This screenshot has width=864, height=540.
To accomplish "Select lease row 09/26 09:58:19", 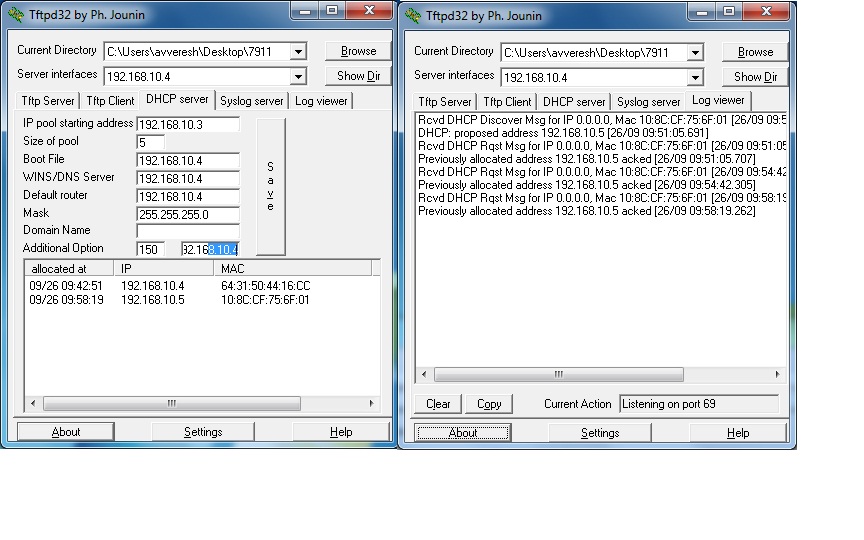I will click(202, 300).
